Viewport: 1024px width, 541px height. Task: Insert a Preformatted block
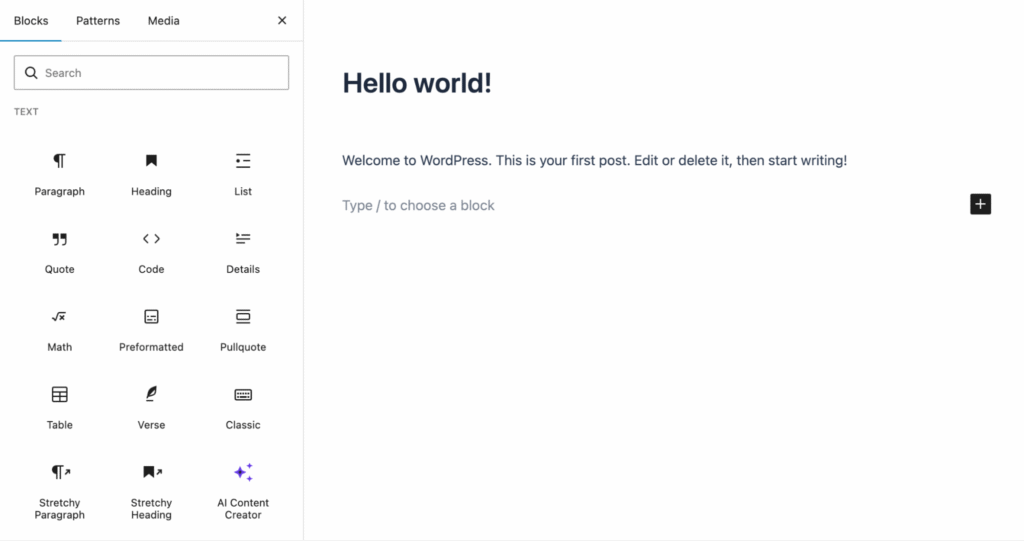click(x=151, y=328)
